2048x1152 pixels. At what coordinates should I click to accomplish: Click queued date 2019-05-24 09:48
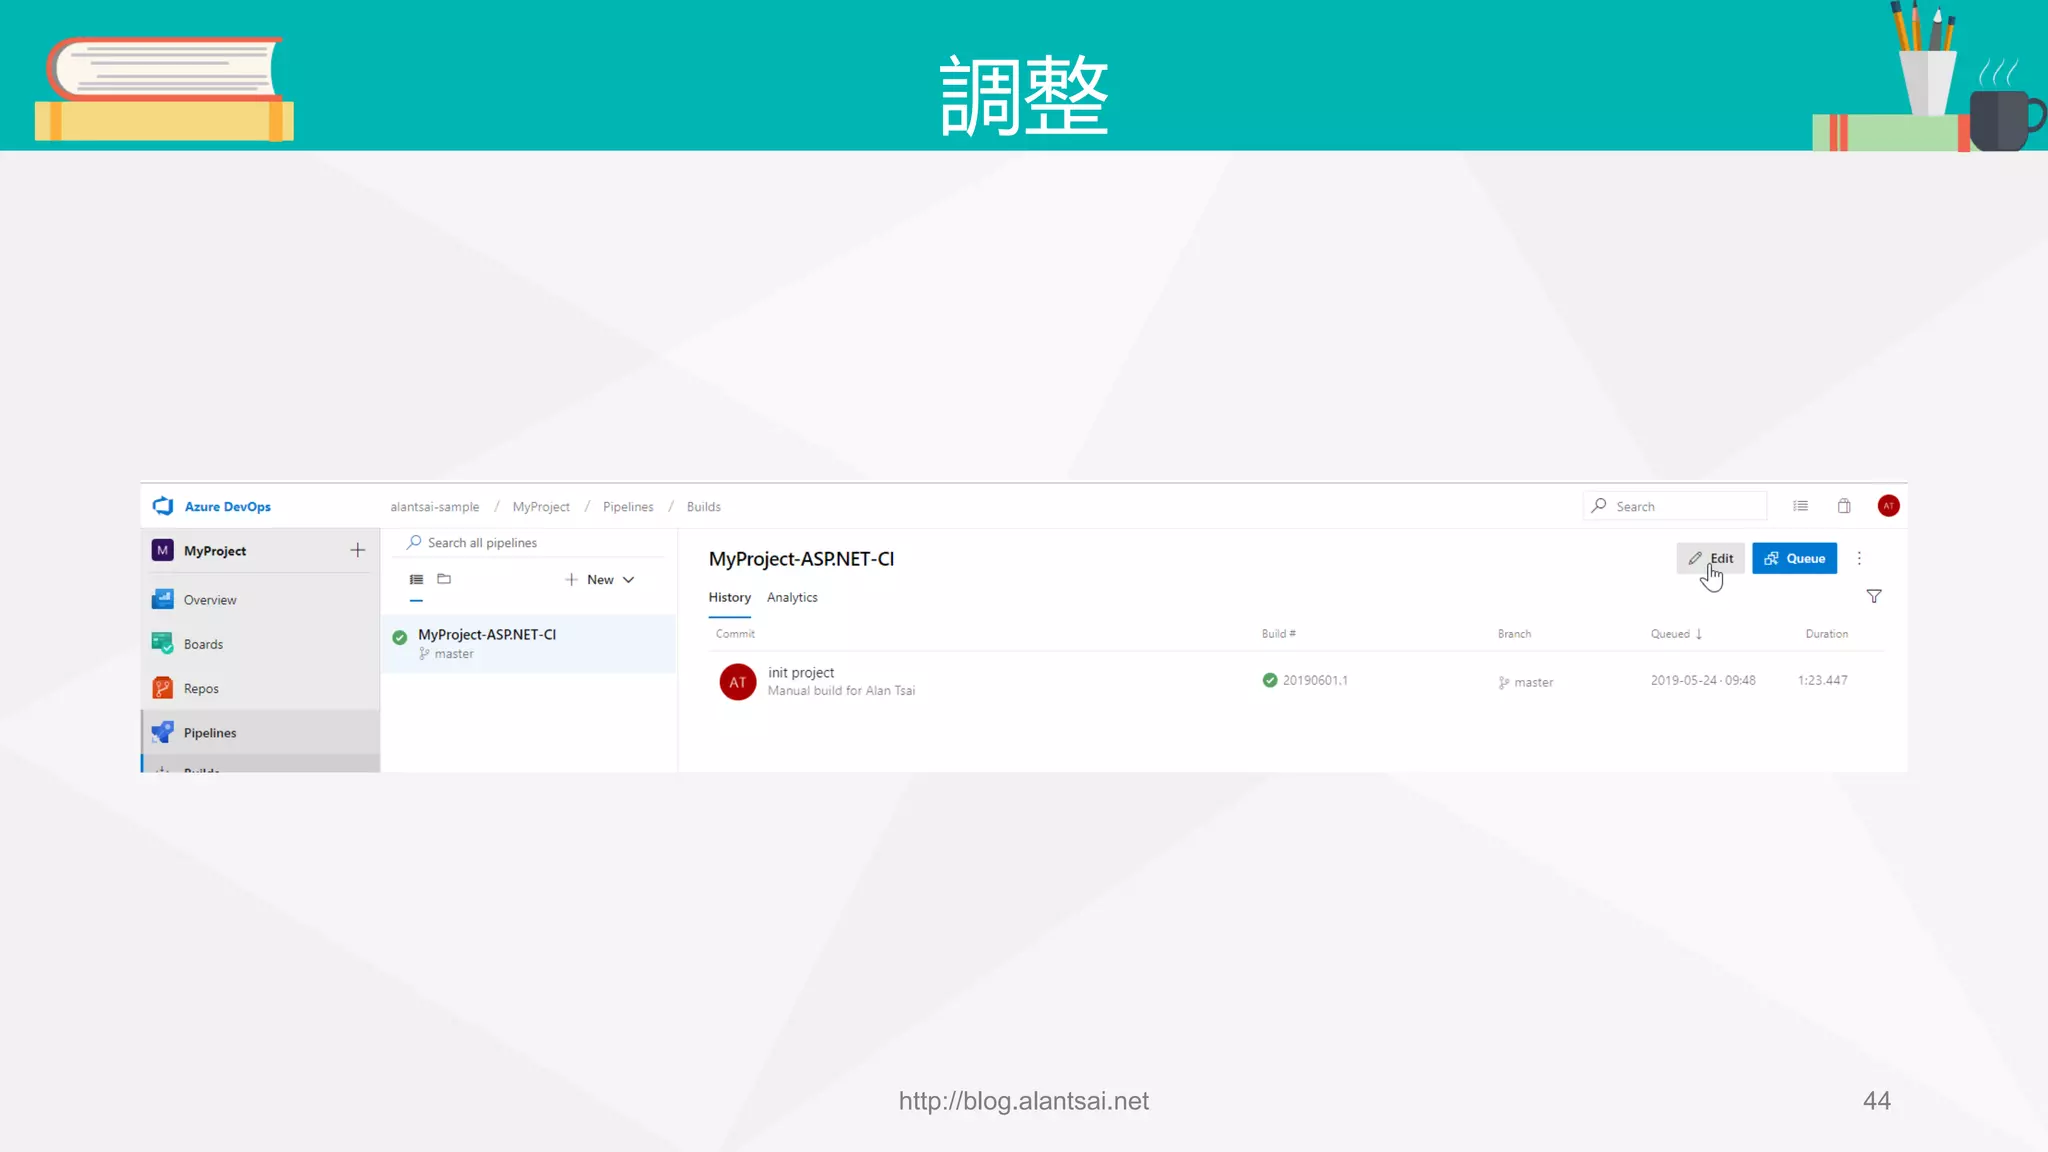pos(1703,681)
